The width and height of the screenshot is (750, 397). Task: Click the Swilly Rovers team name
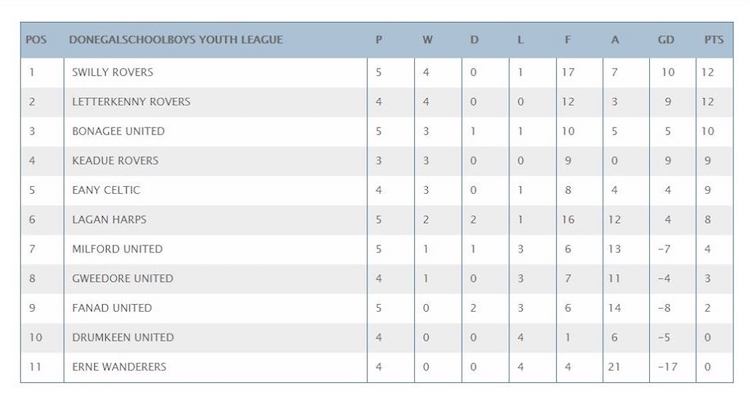pyautogui.click(x=112, y=72)
